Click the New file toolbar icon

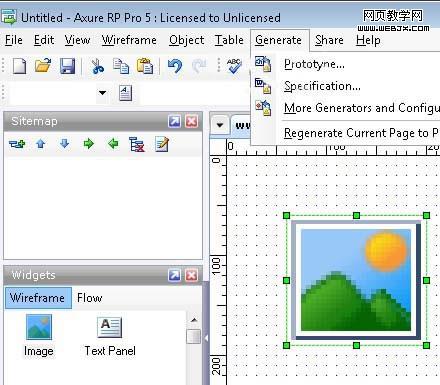pyautogui.click(x=20, y=65)
